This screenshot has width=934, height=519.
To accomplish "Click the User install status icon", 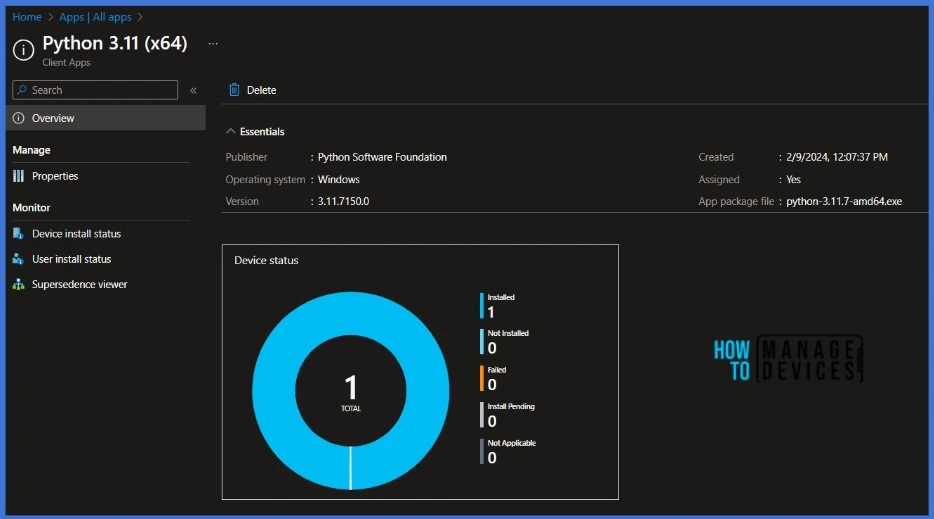I will [x=18, y=259].
